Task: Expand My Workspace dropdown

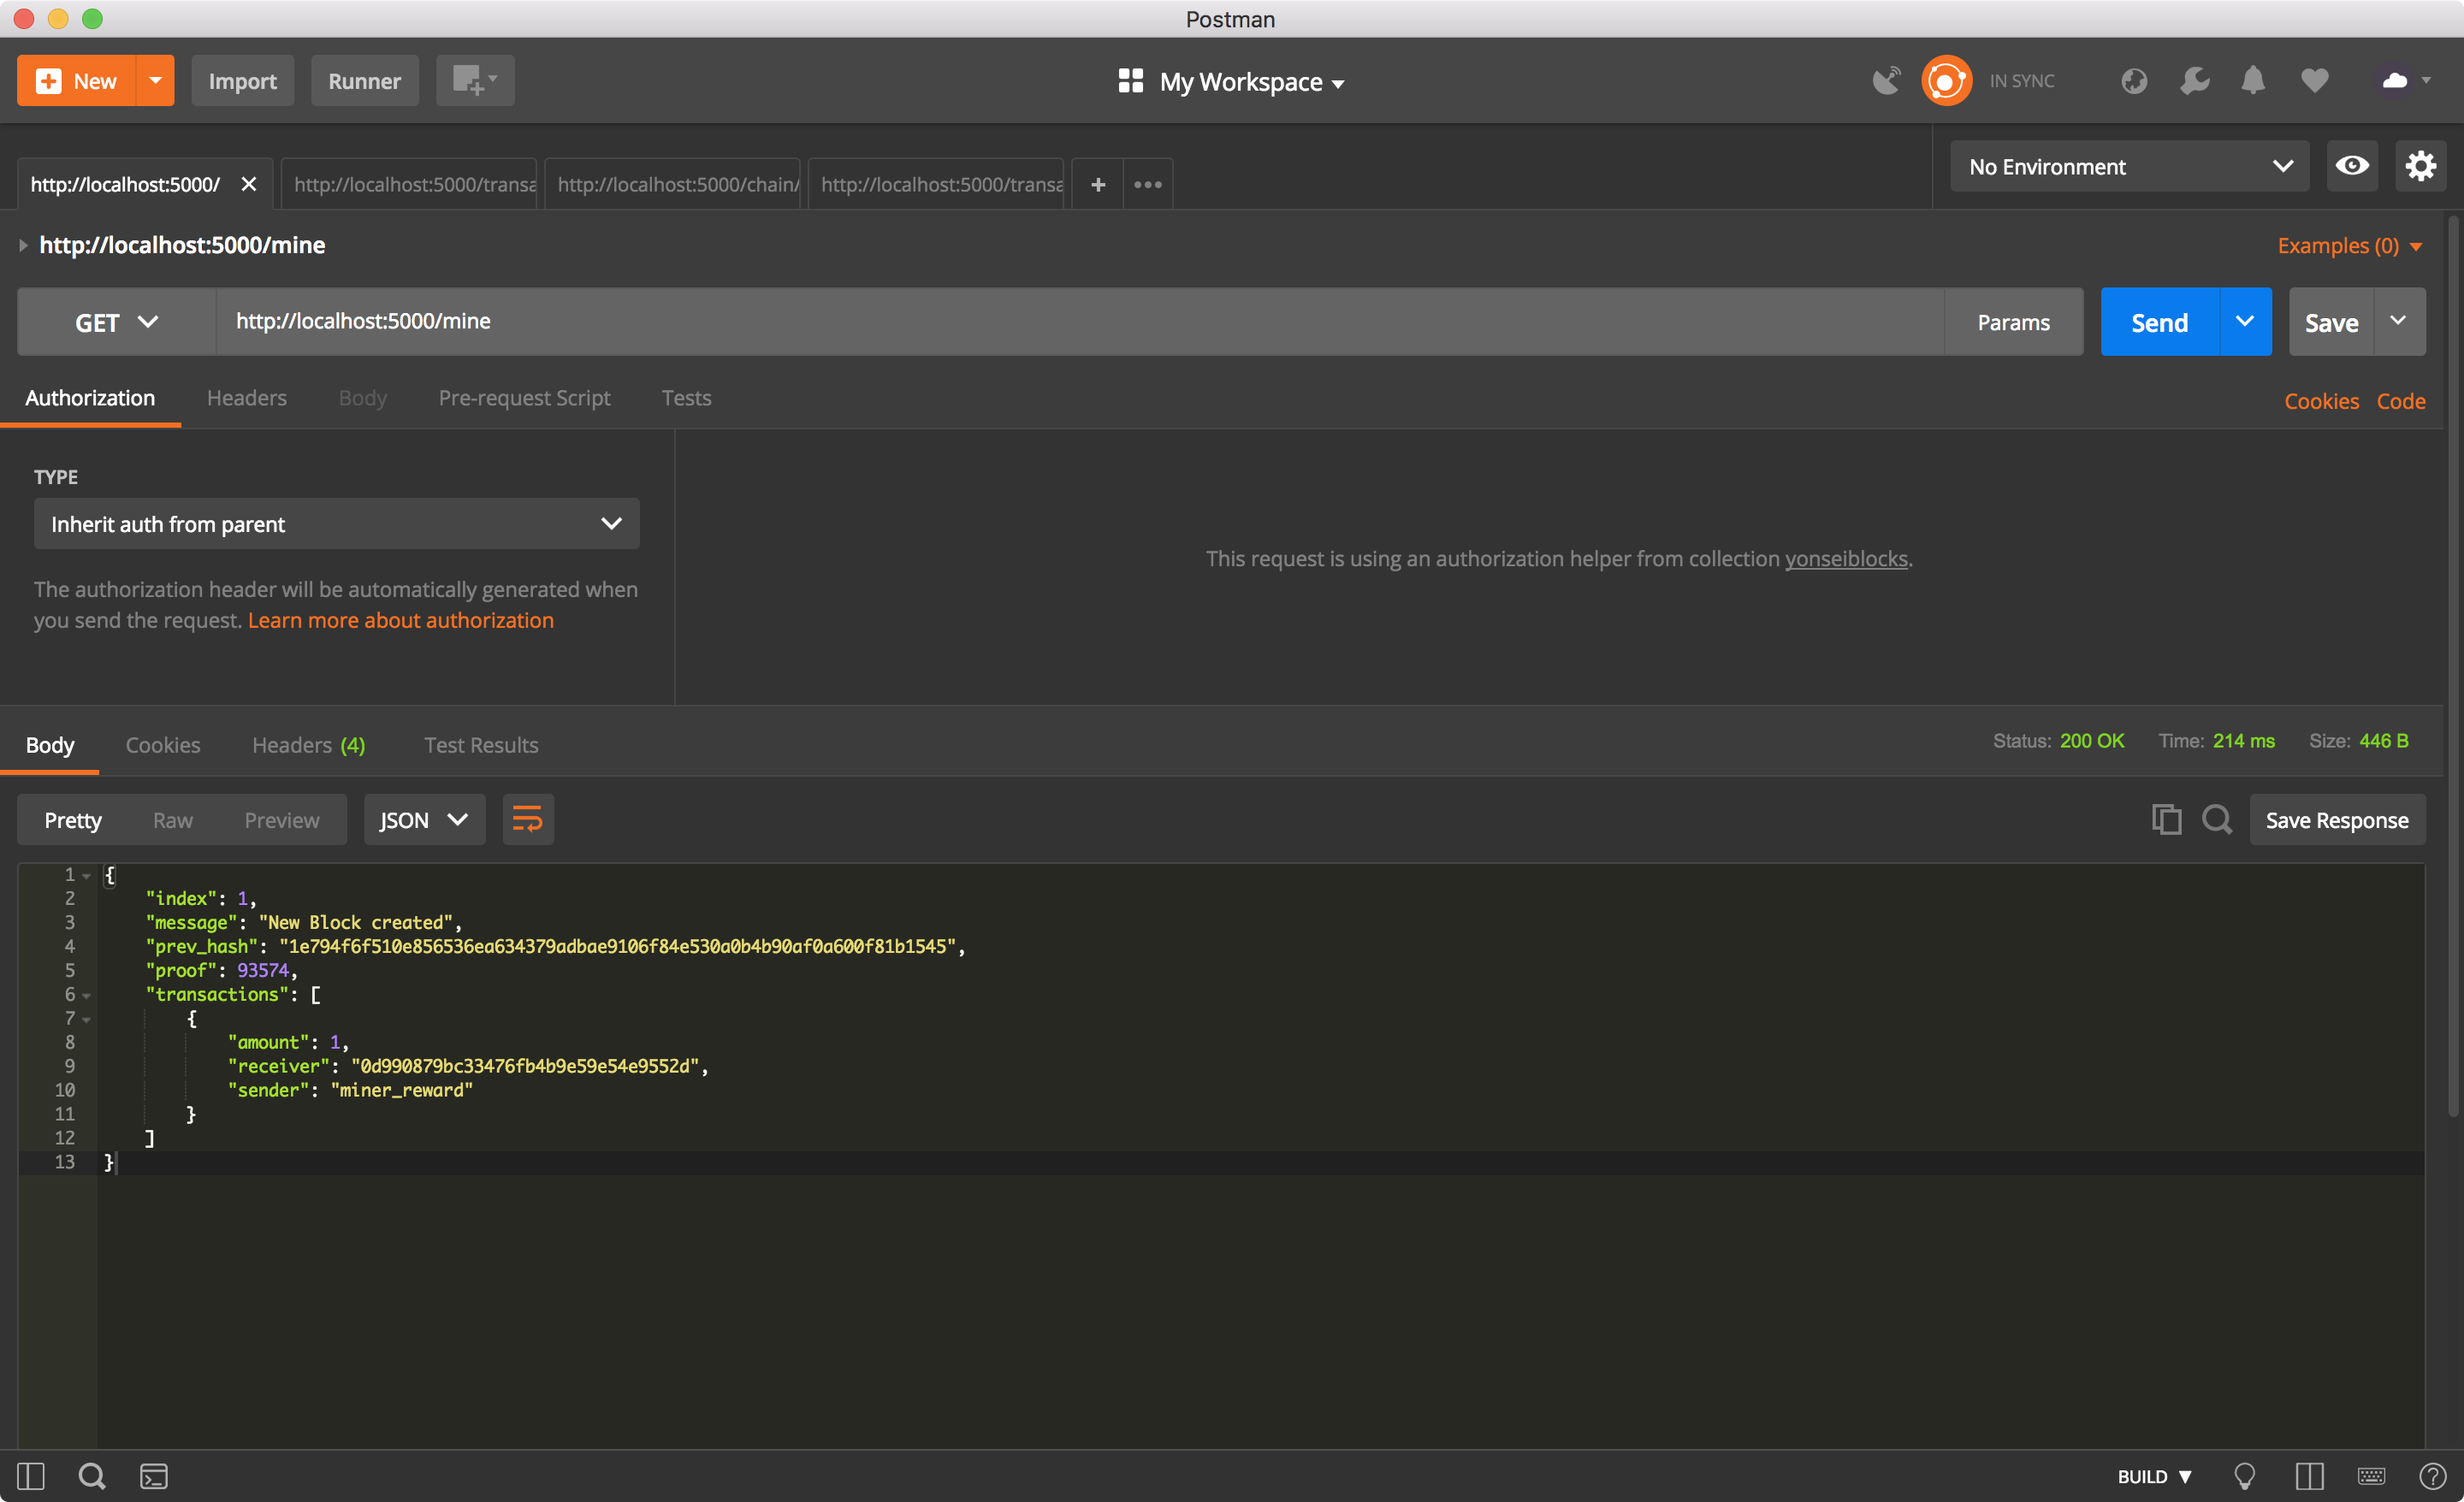Action: tap(1231, 82)
